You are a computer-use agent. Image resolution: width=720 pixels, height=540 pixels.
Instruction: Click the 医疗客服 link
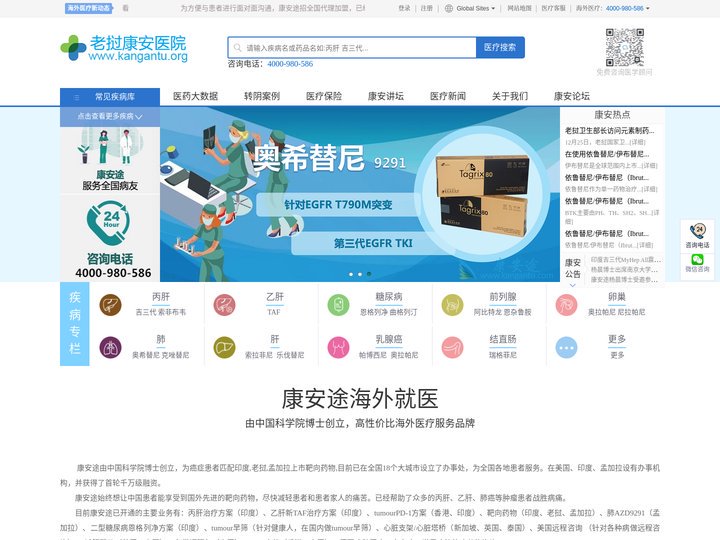553,8
